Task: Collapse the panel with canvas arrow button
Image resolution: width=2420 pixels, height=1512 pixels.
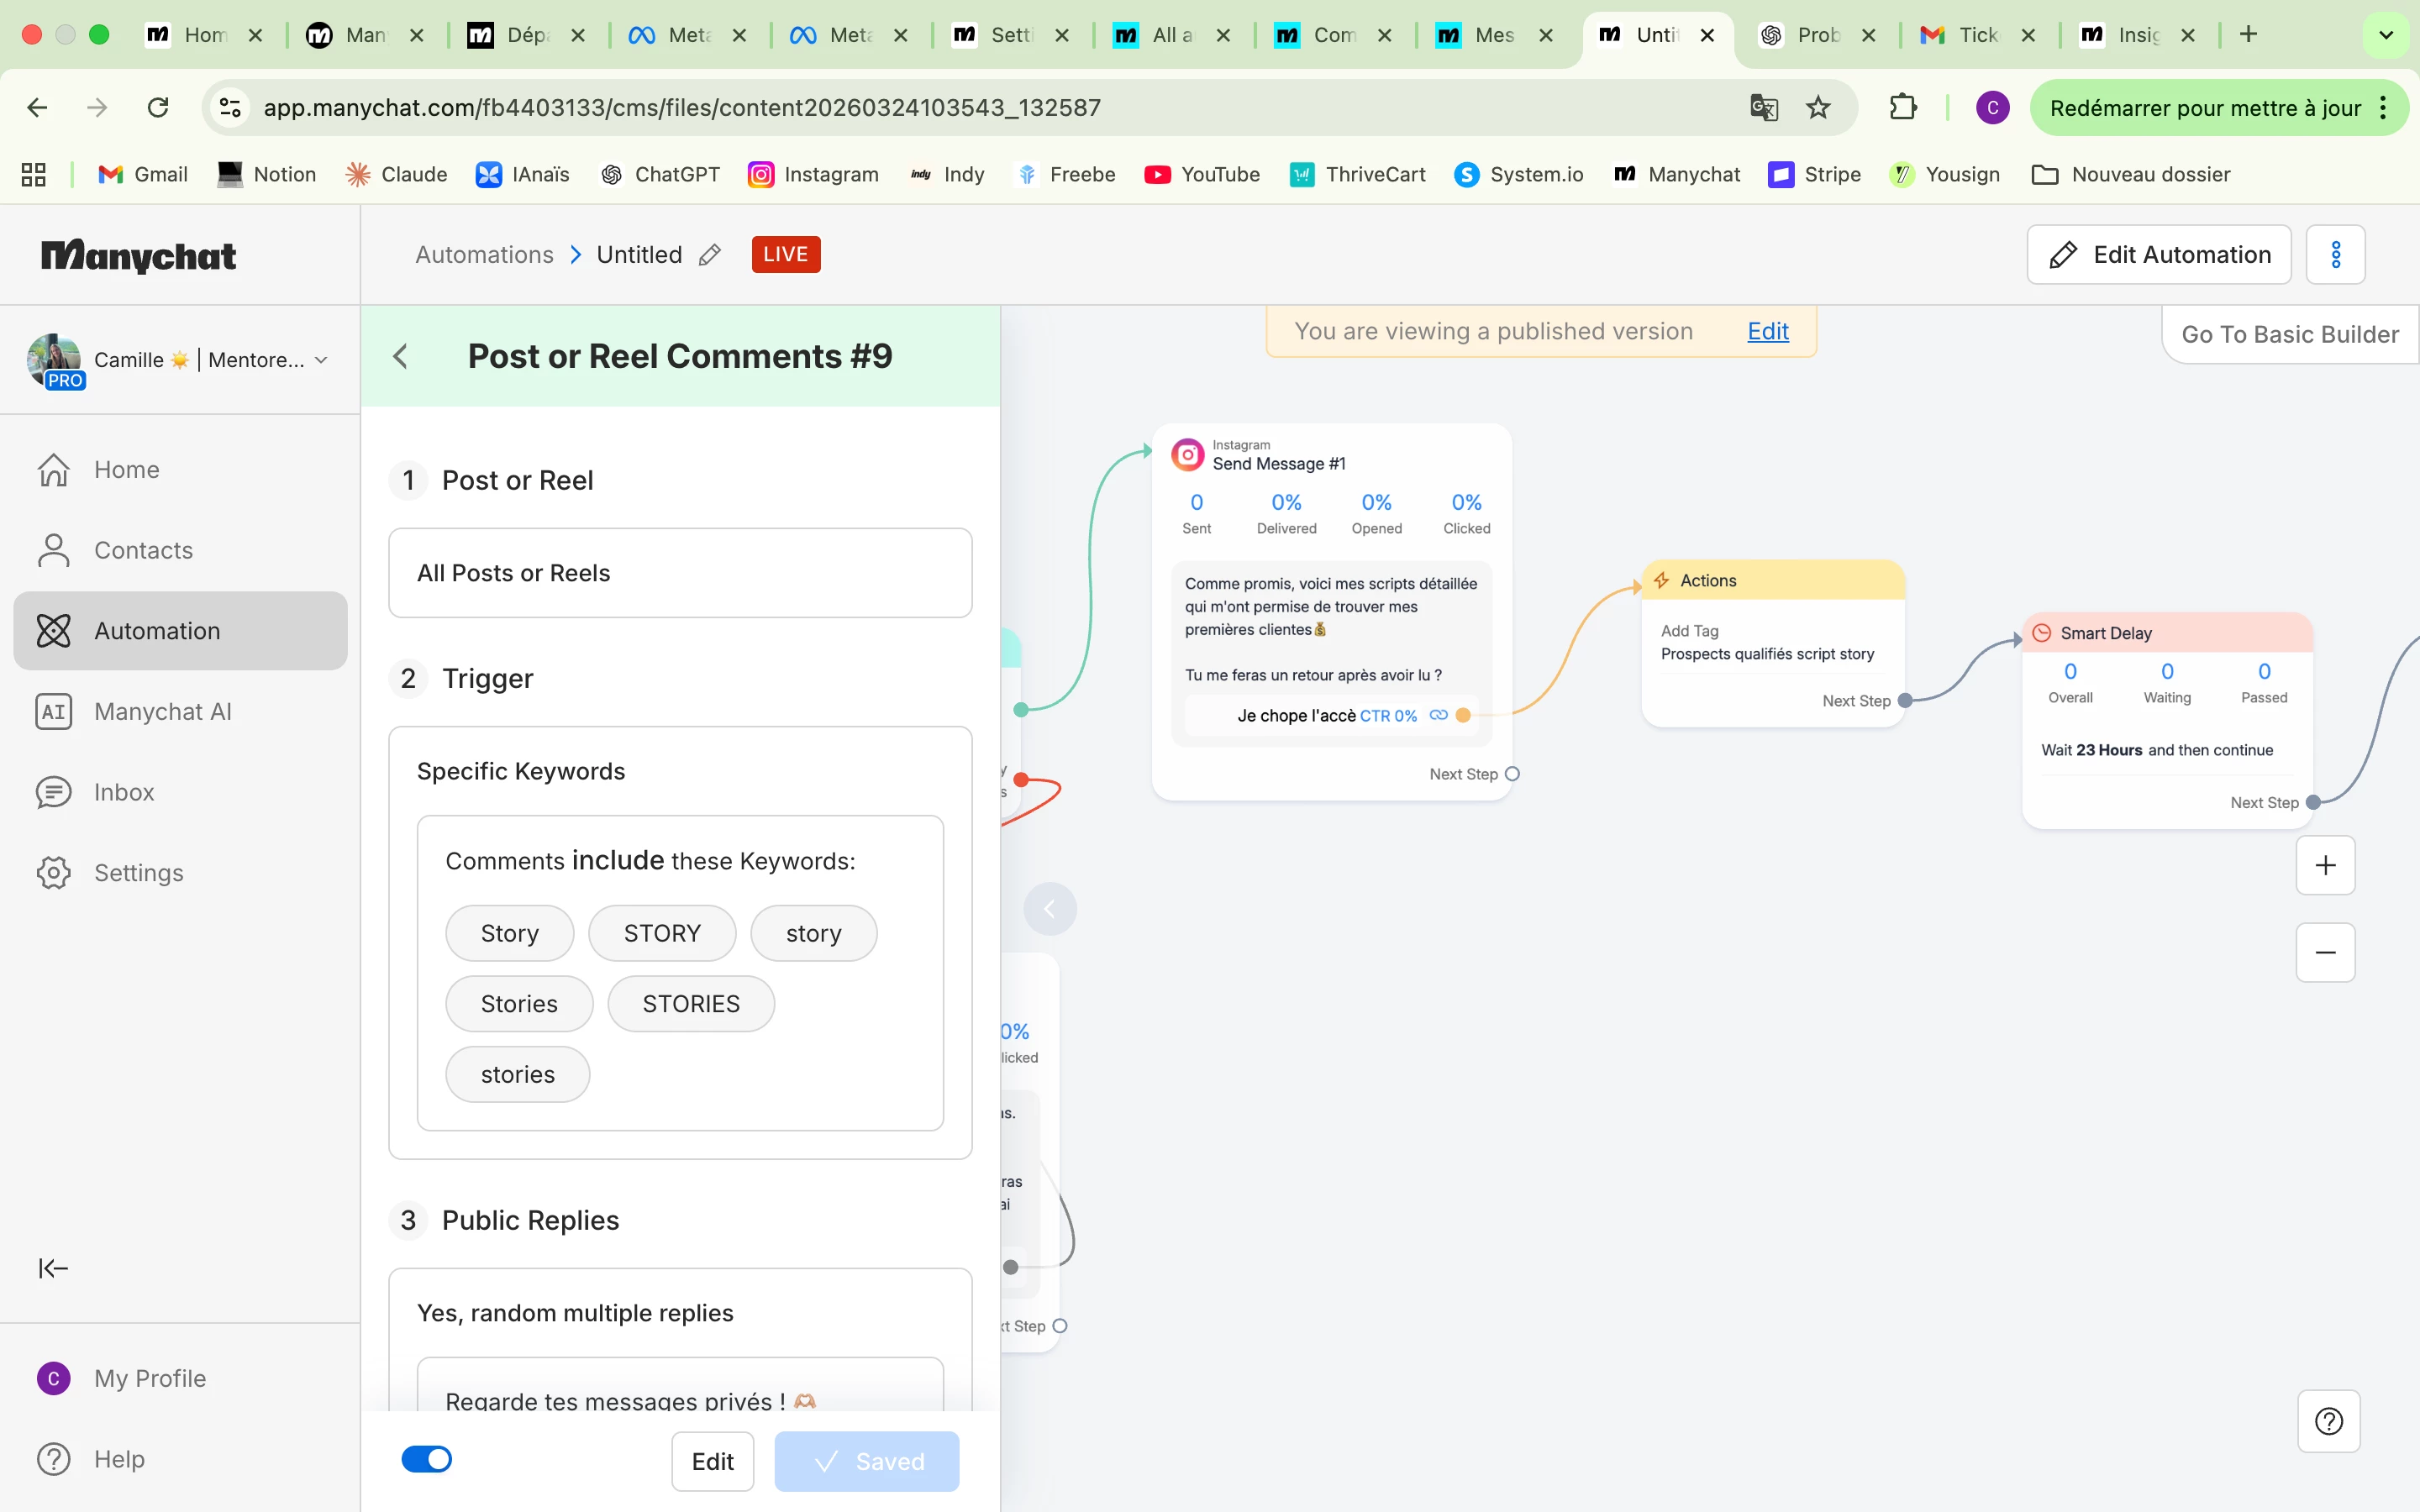Action: click(x=1049, y=909)
